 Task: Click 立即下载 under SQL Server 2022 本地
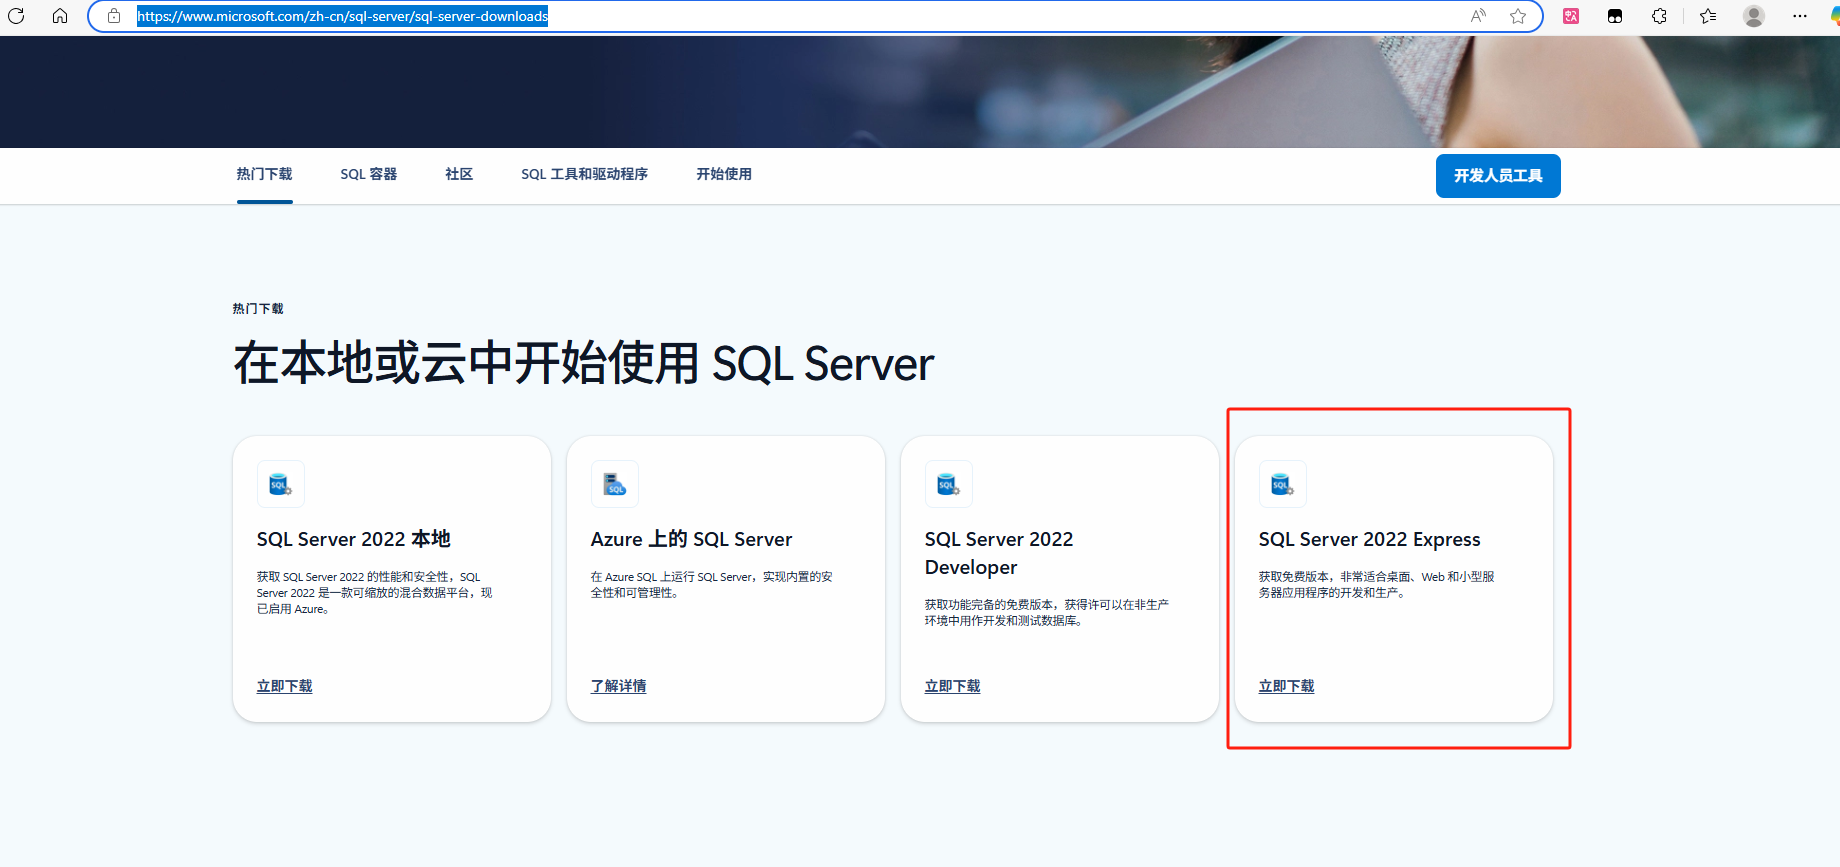coord(285,686)
